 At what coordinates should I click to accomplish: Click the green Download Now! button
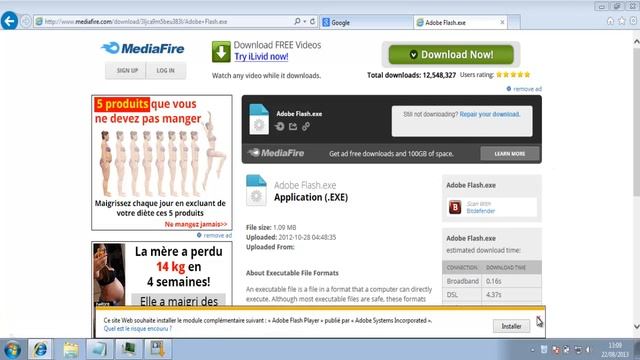pos(451,54)
